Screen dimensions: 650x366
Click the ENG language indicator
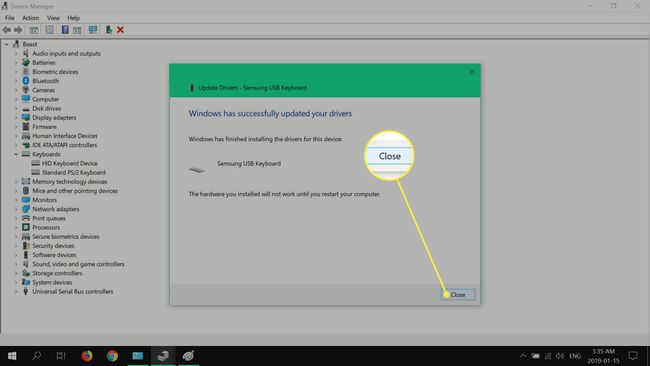pos(575,356)
